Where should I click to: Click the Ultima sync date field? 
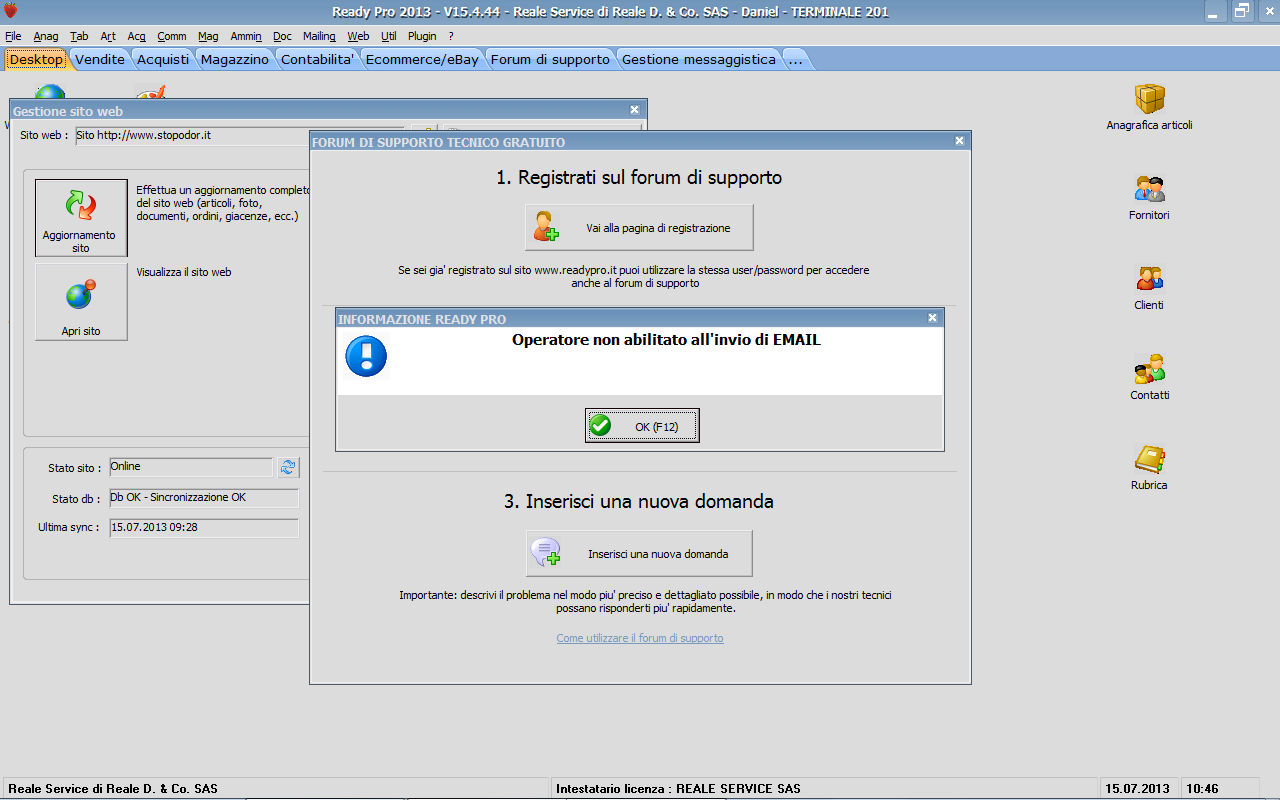(204, 528)
